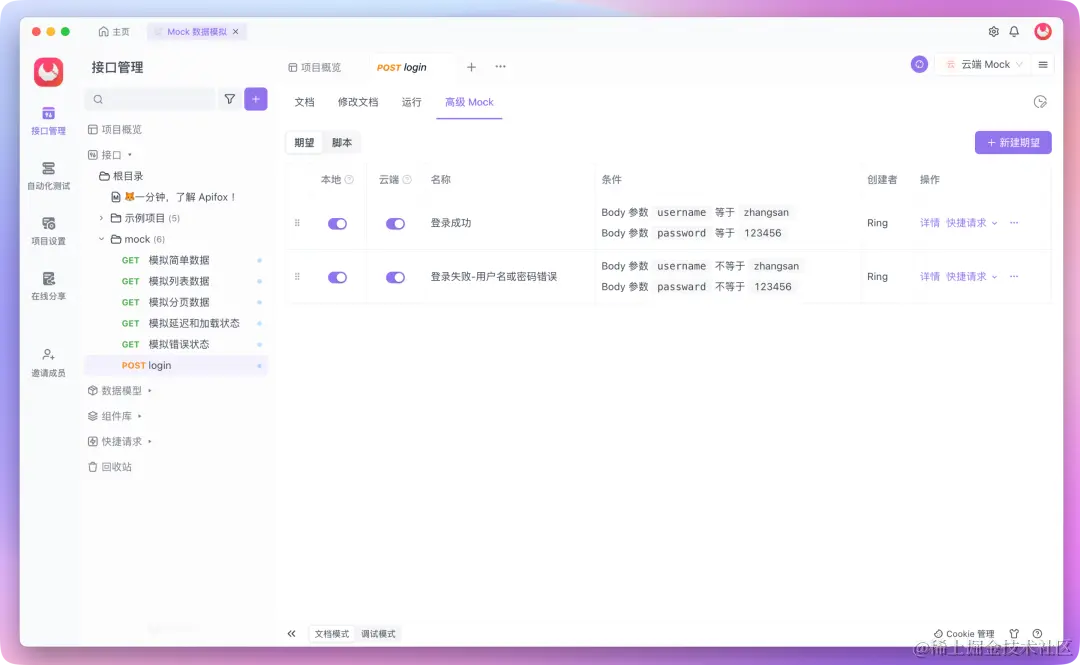The image size is (1080, 665).
Task: Switch to the 文档 tab
Action: click(x=304, y=101)
